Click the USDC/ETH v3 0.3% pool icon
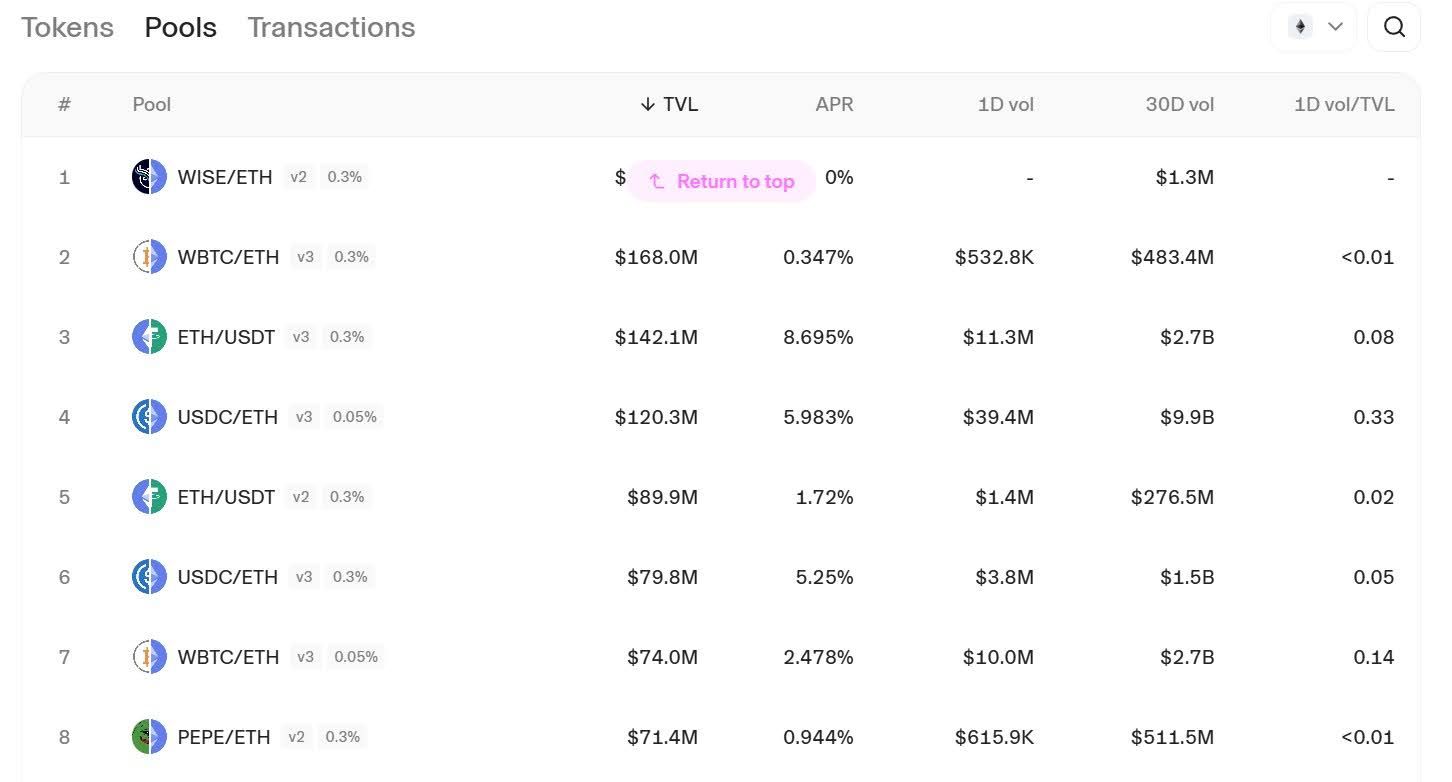This screenshot has height=782, width=1452. [x=149, y=577]
